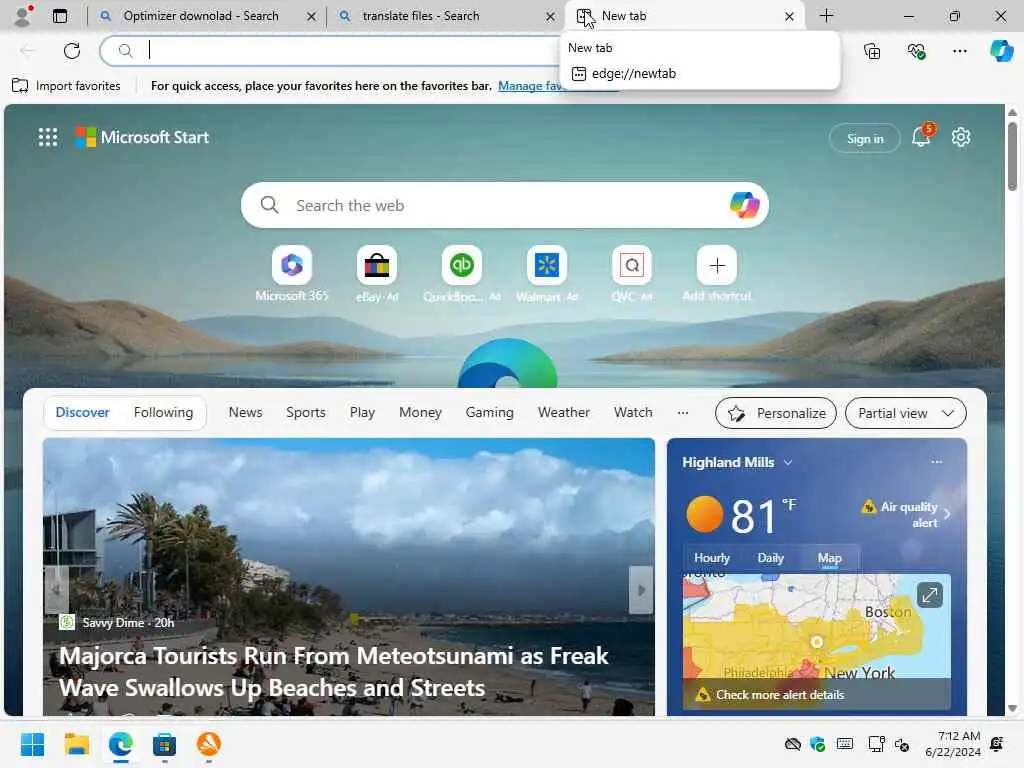Show next headline in news carousel
Image resolution: width=1024 pixels, height=768 pixels.
[x=641, y=590]
